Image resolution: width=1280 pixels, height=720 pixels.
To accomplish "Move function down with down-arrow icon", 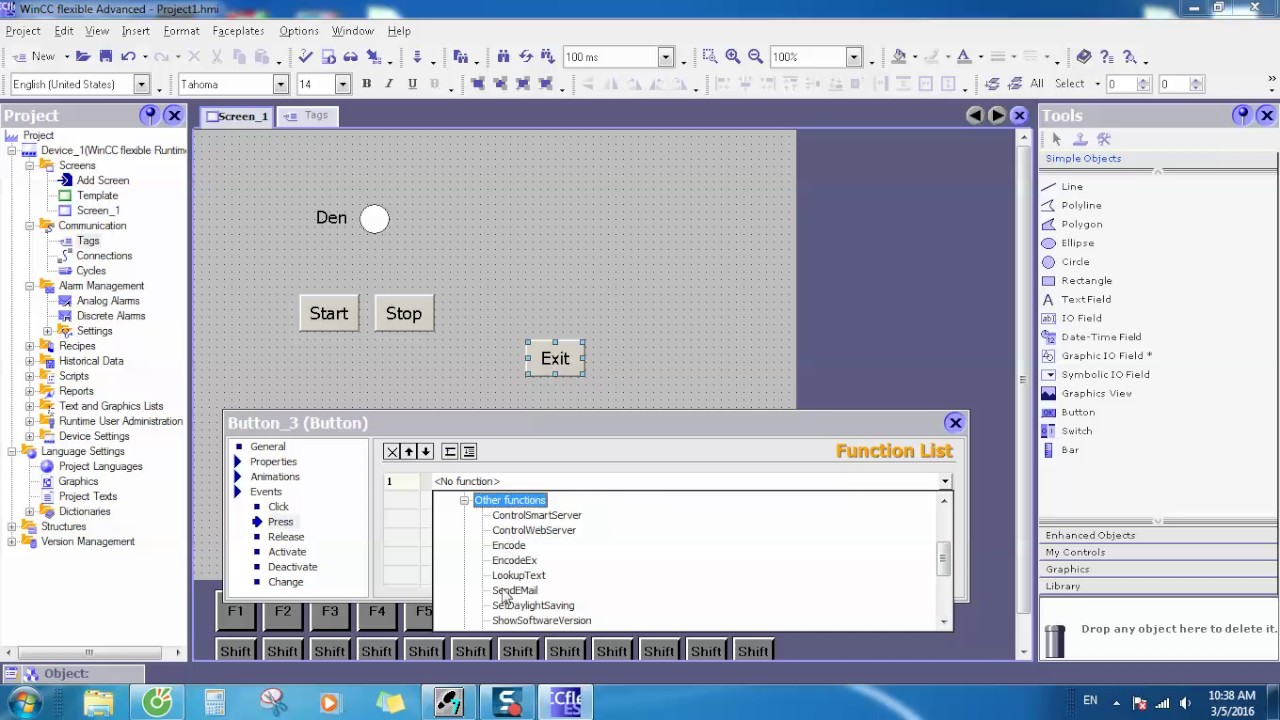I will [426, 452].
